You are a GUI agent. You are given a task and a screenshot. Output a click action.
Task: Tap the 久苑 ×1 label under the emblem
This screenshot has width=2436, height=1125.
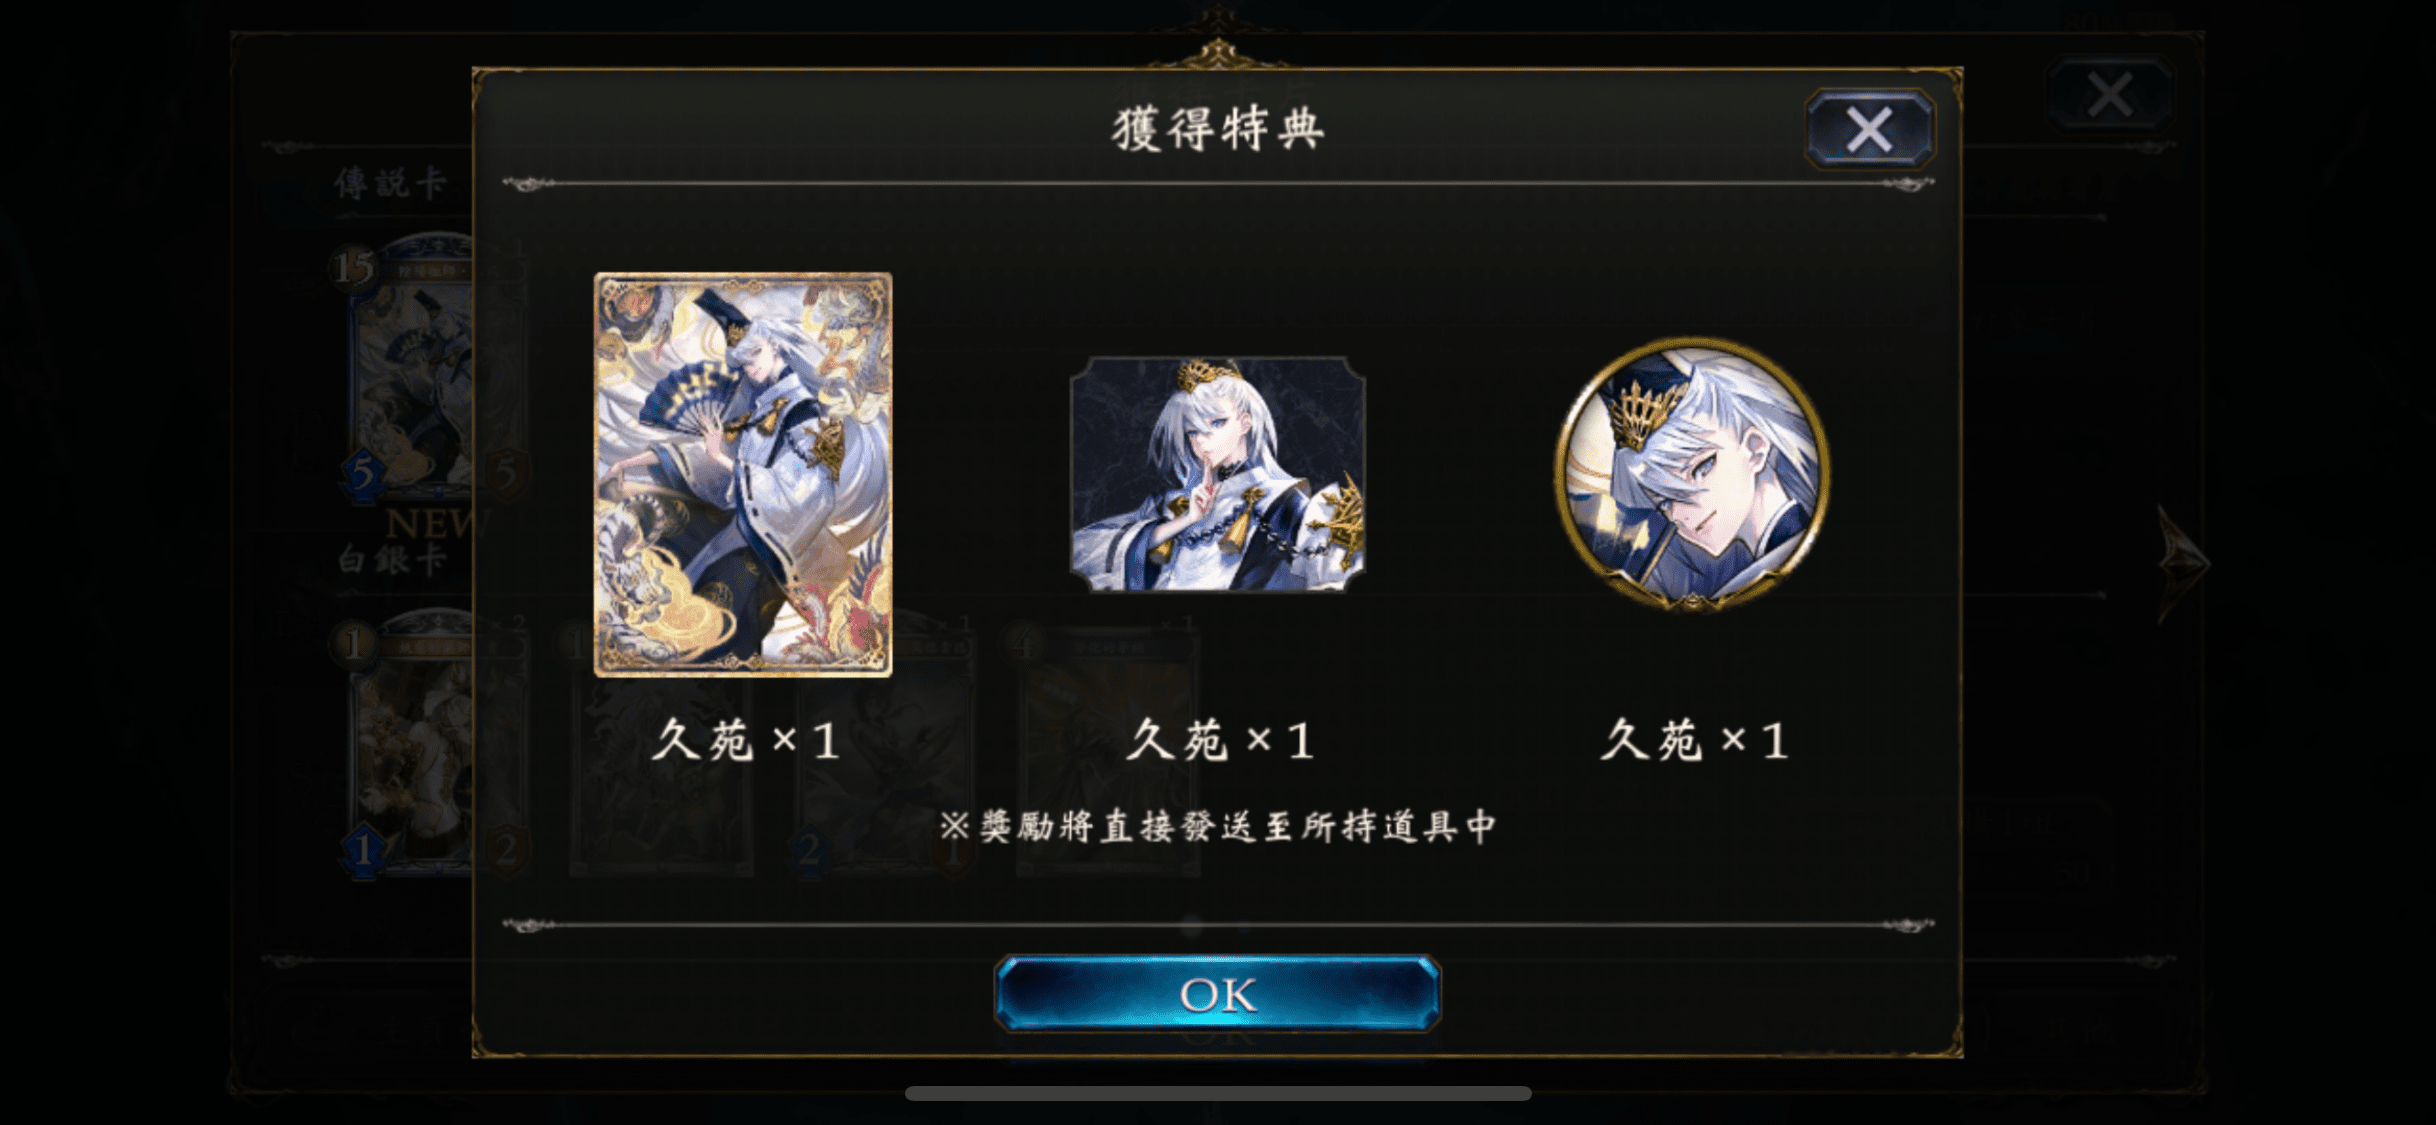click(x=1219, y=741)
